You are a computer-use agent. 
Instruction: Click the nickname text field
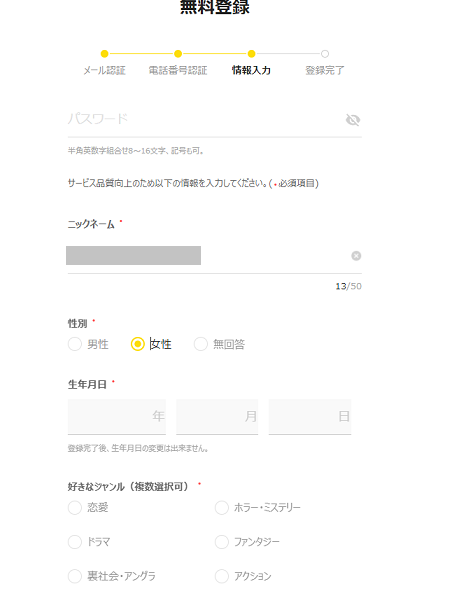(x=207, y=256)
